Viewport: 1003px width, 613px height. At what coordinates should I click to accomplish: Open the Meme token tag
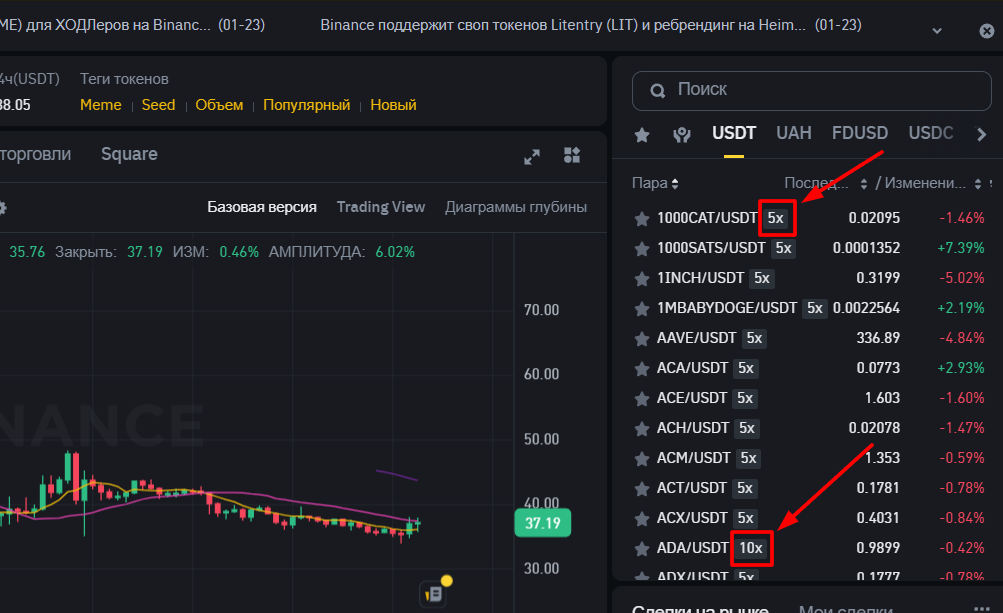click(x=100, y=105)
